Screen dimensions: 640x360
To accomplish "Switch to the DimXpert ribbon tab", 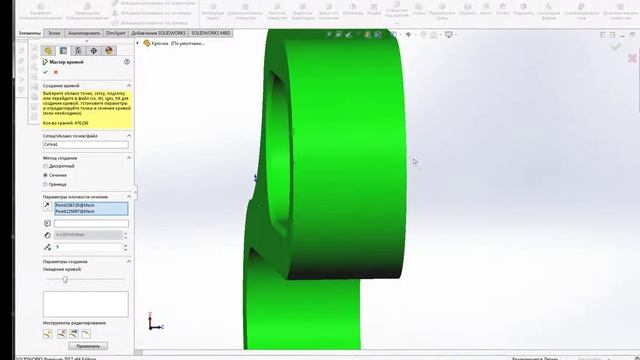I will point(116,33).
